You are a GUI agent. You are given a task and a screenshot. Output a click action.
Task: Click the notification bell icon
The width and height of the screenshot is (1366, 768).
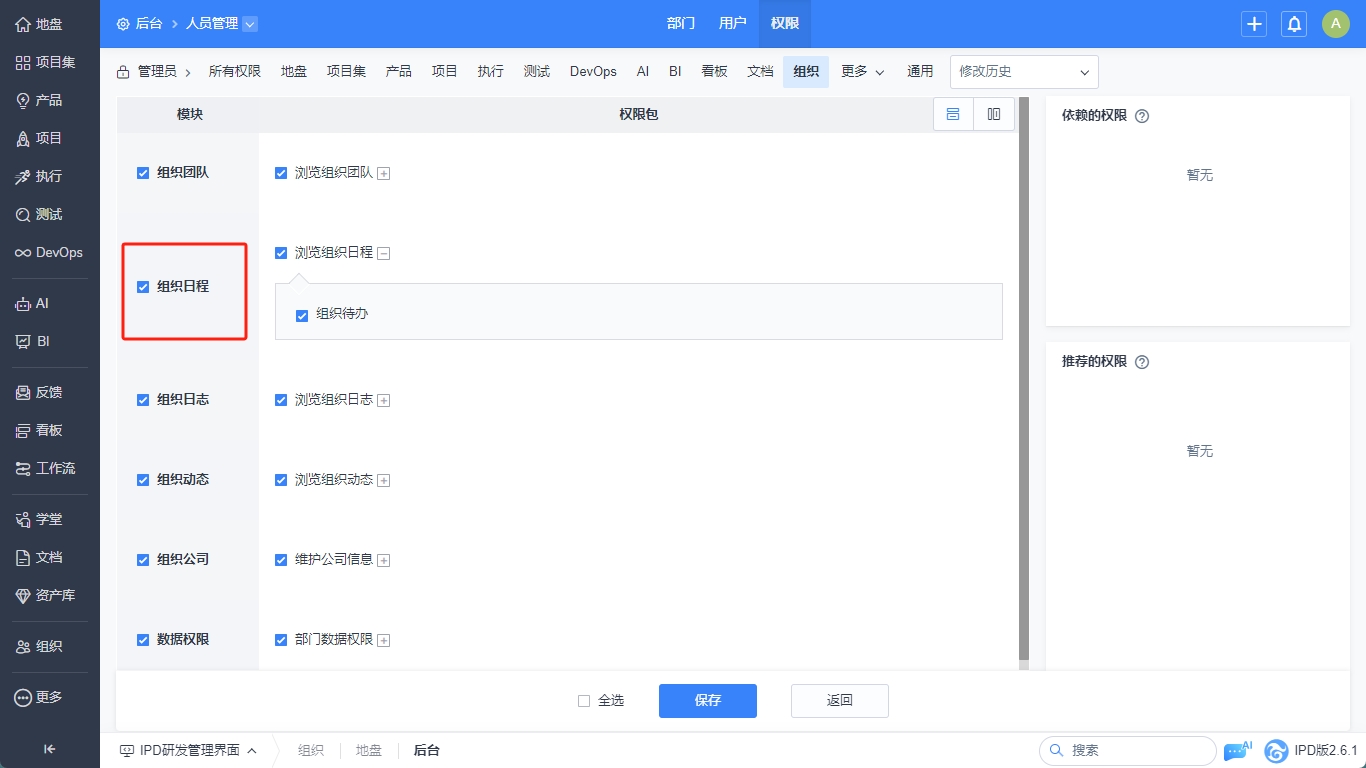click(x=1294, y=24)
